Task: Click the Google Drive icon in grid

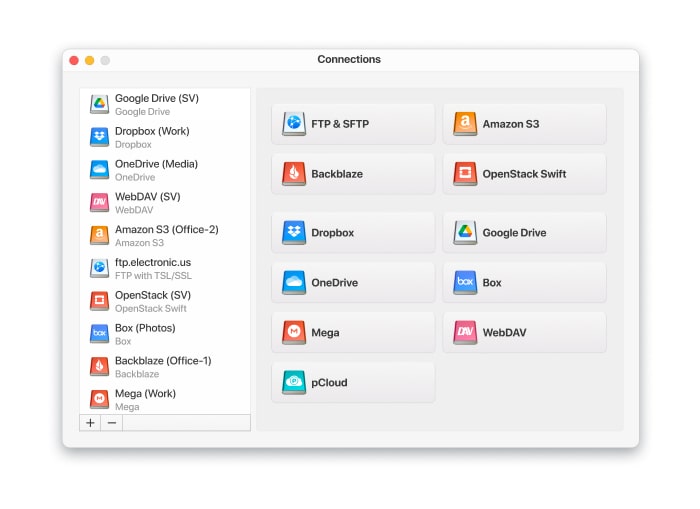Action: pyautogui.click(x=465, y=233)
